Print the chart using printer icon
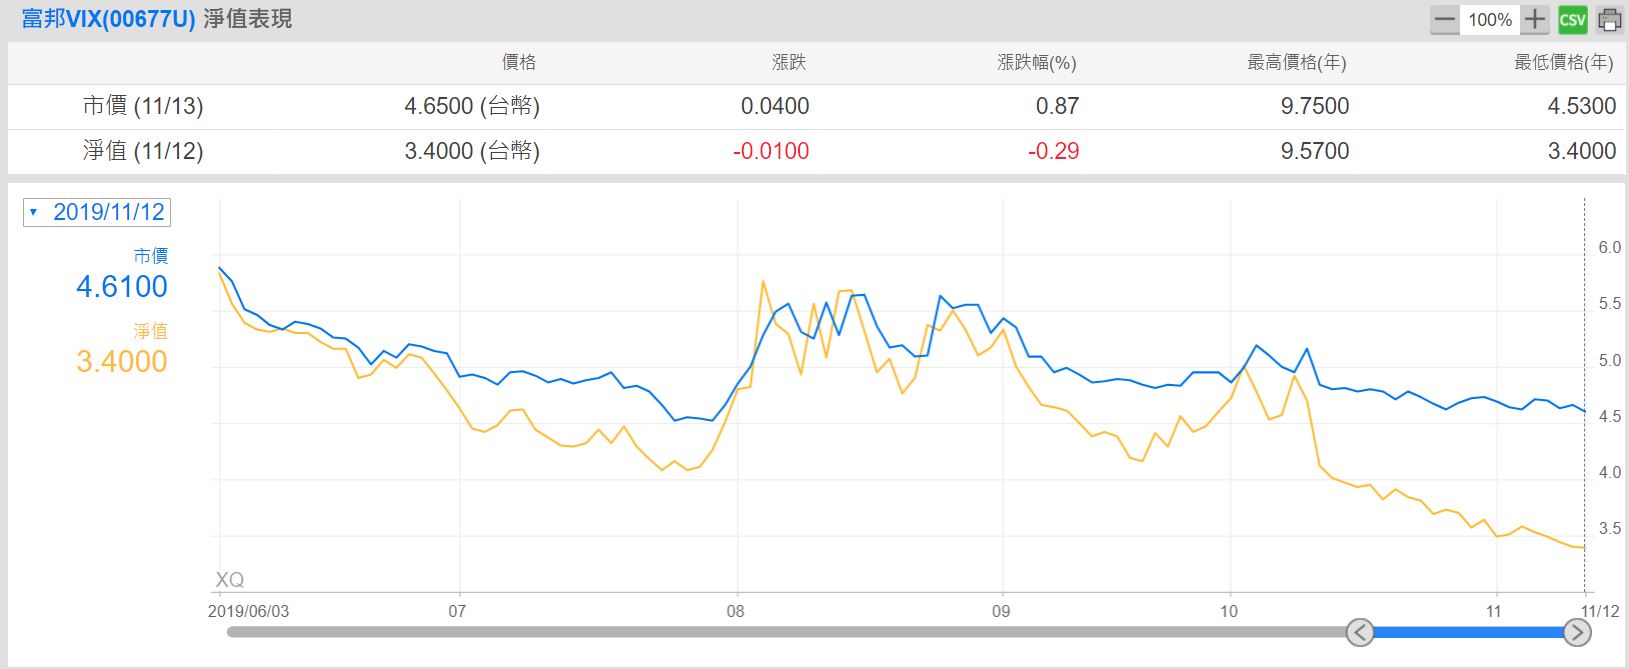 [x=1609, y=20]
